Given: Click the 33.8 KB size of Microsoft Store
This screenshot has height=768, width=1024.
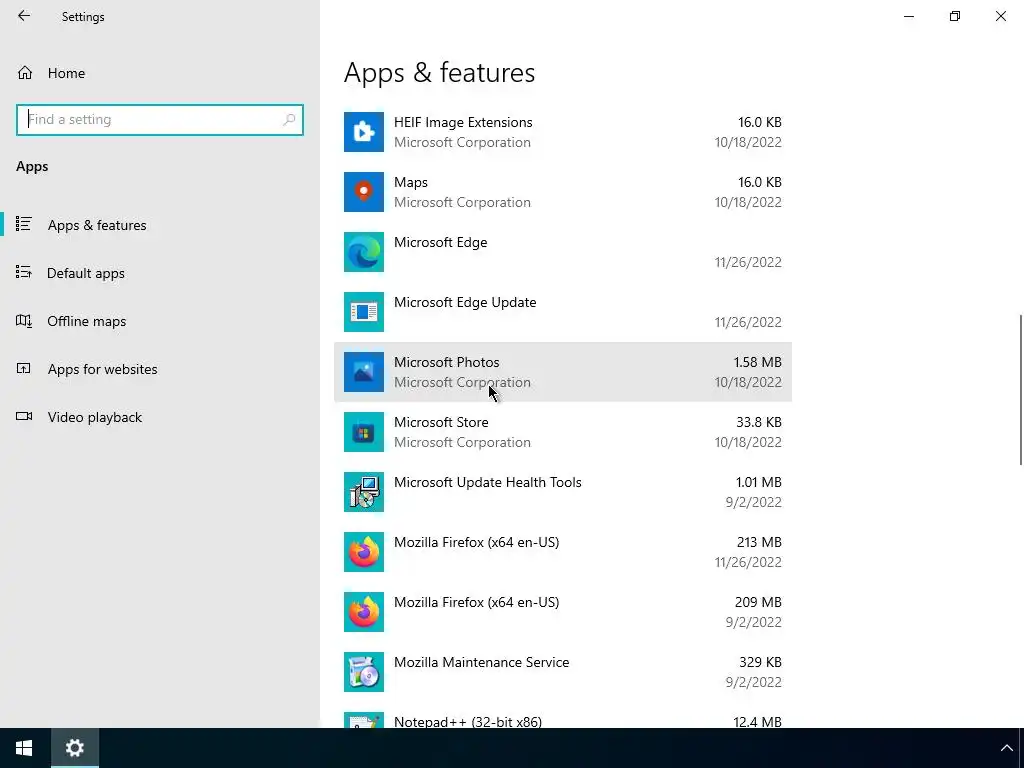Looking at the screenshot, I should (x=759, y=423).
